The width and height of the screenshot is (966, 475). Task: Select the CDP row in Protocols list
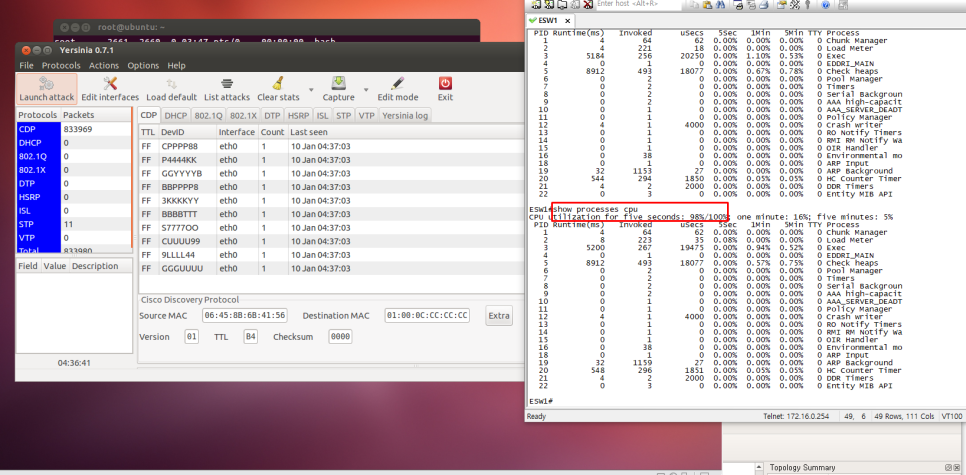point(73,129)
